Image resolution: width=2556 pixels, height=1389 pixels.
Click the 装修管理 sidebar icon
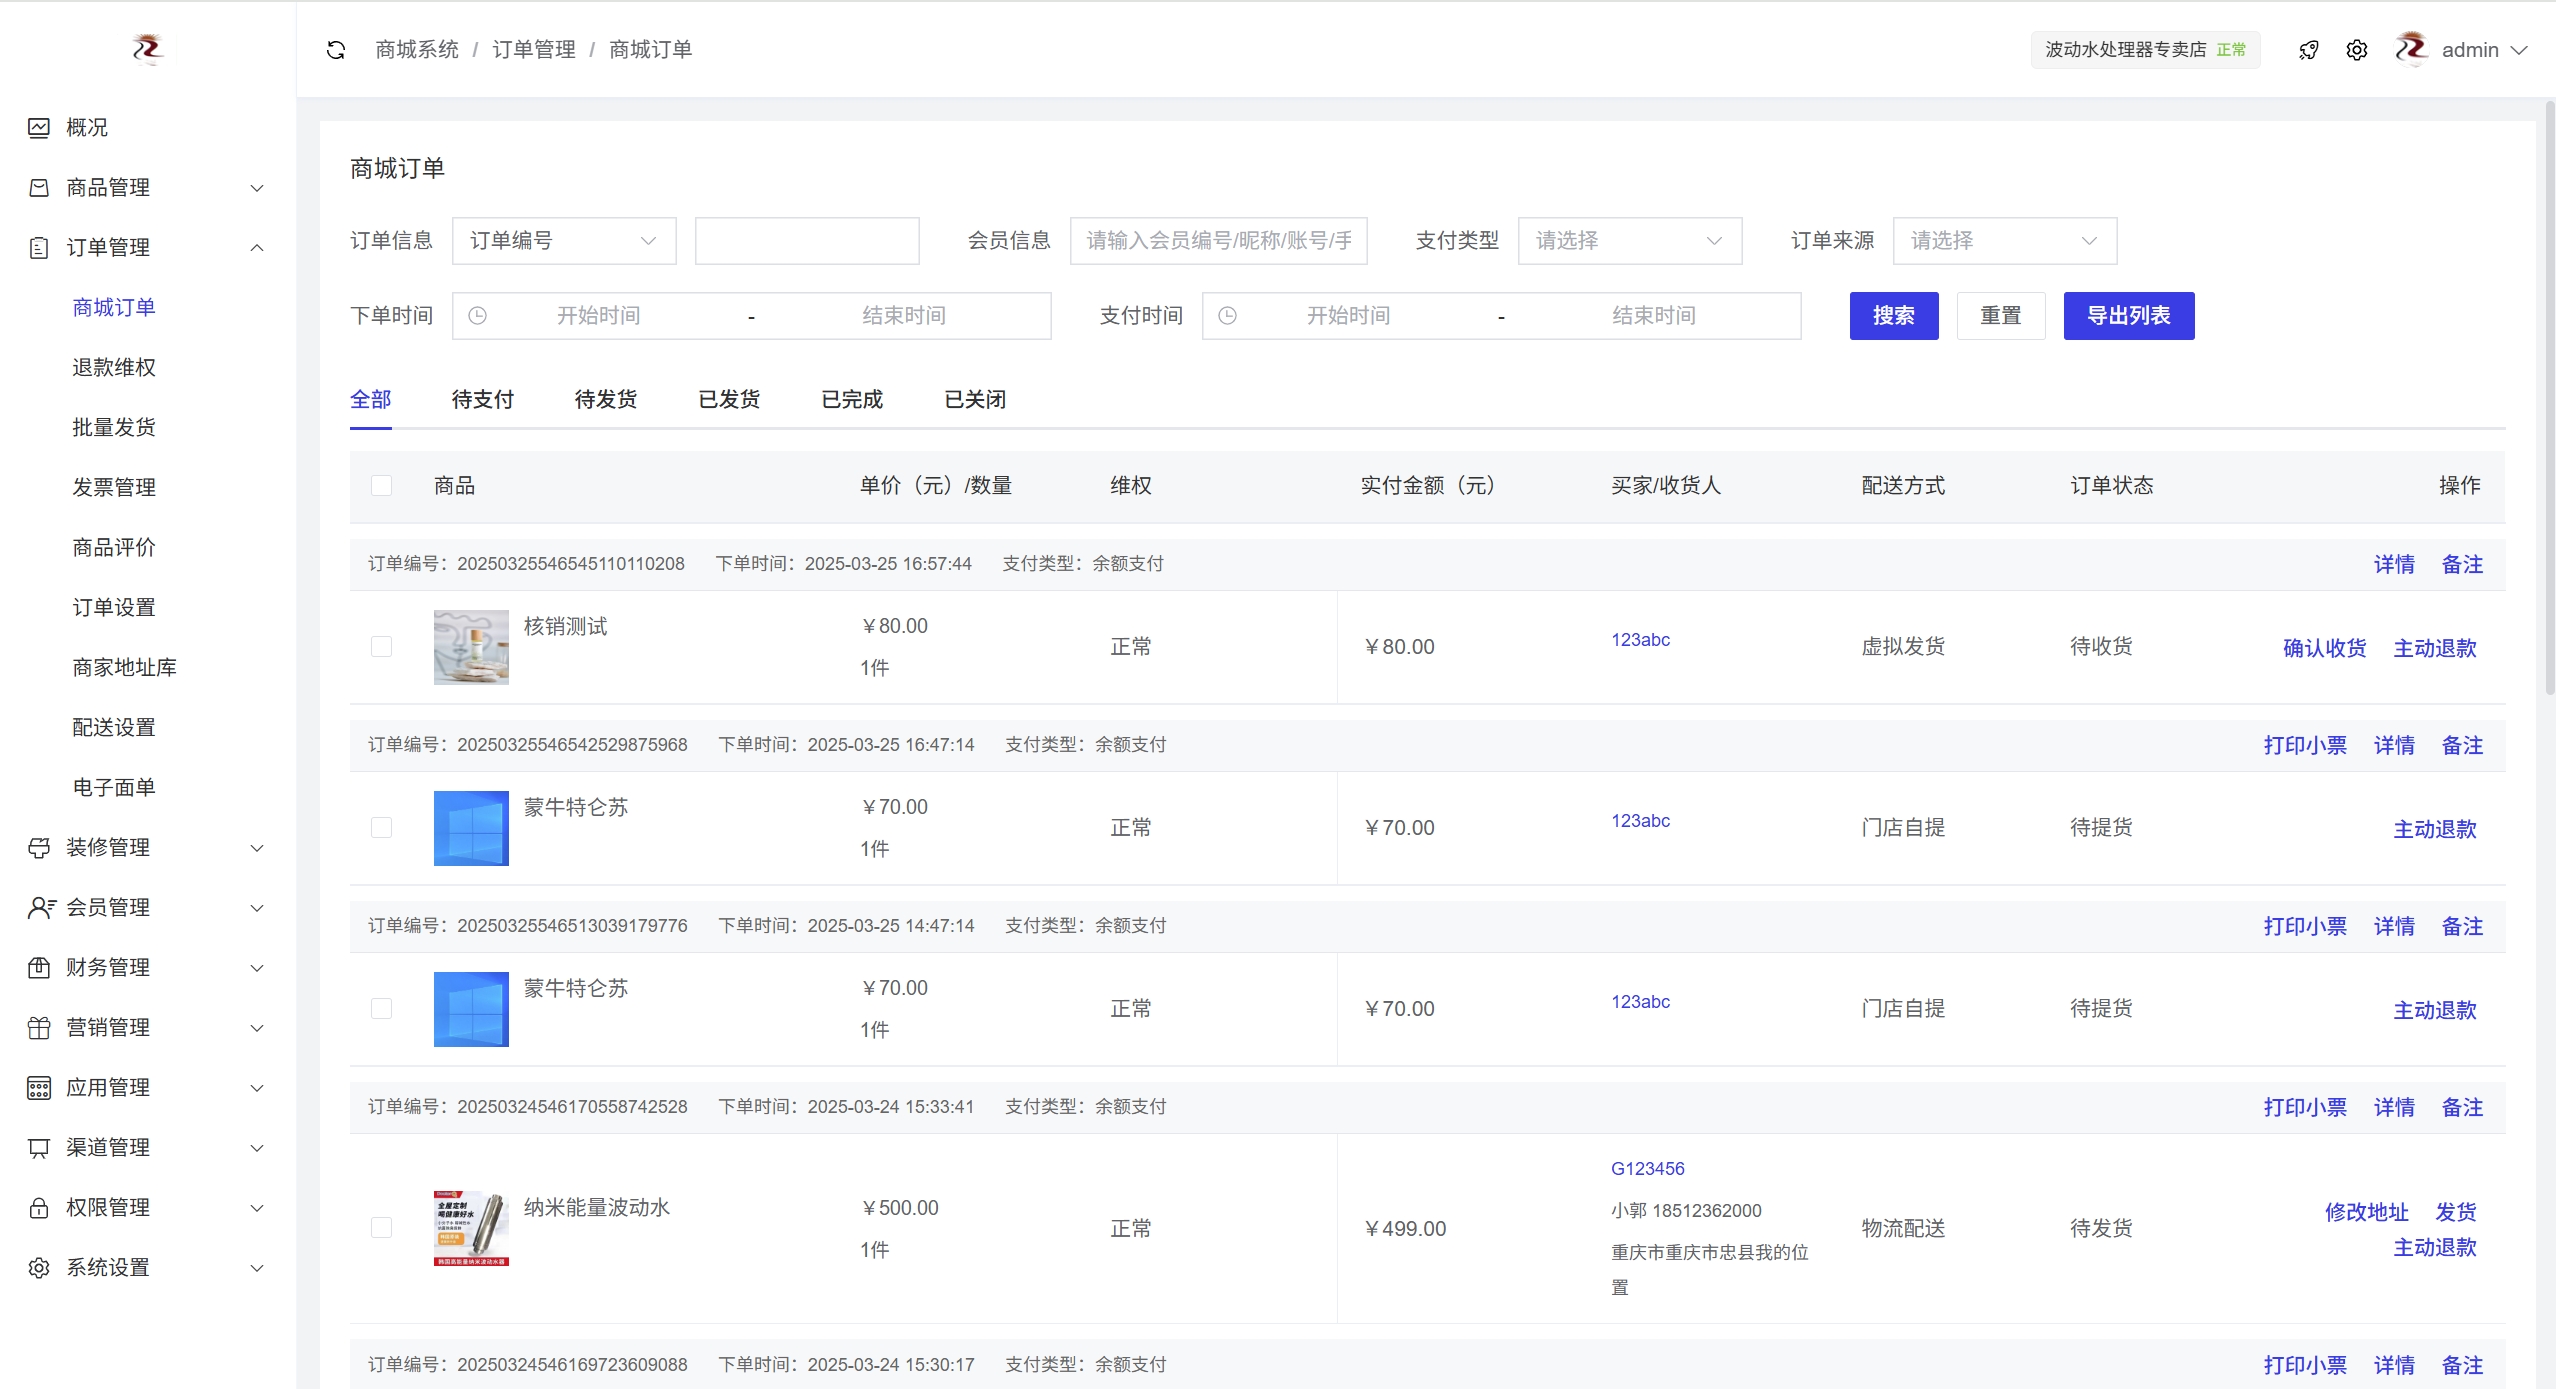(39, 847)
